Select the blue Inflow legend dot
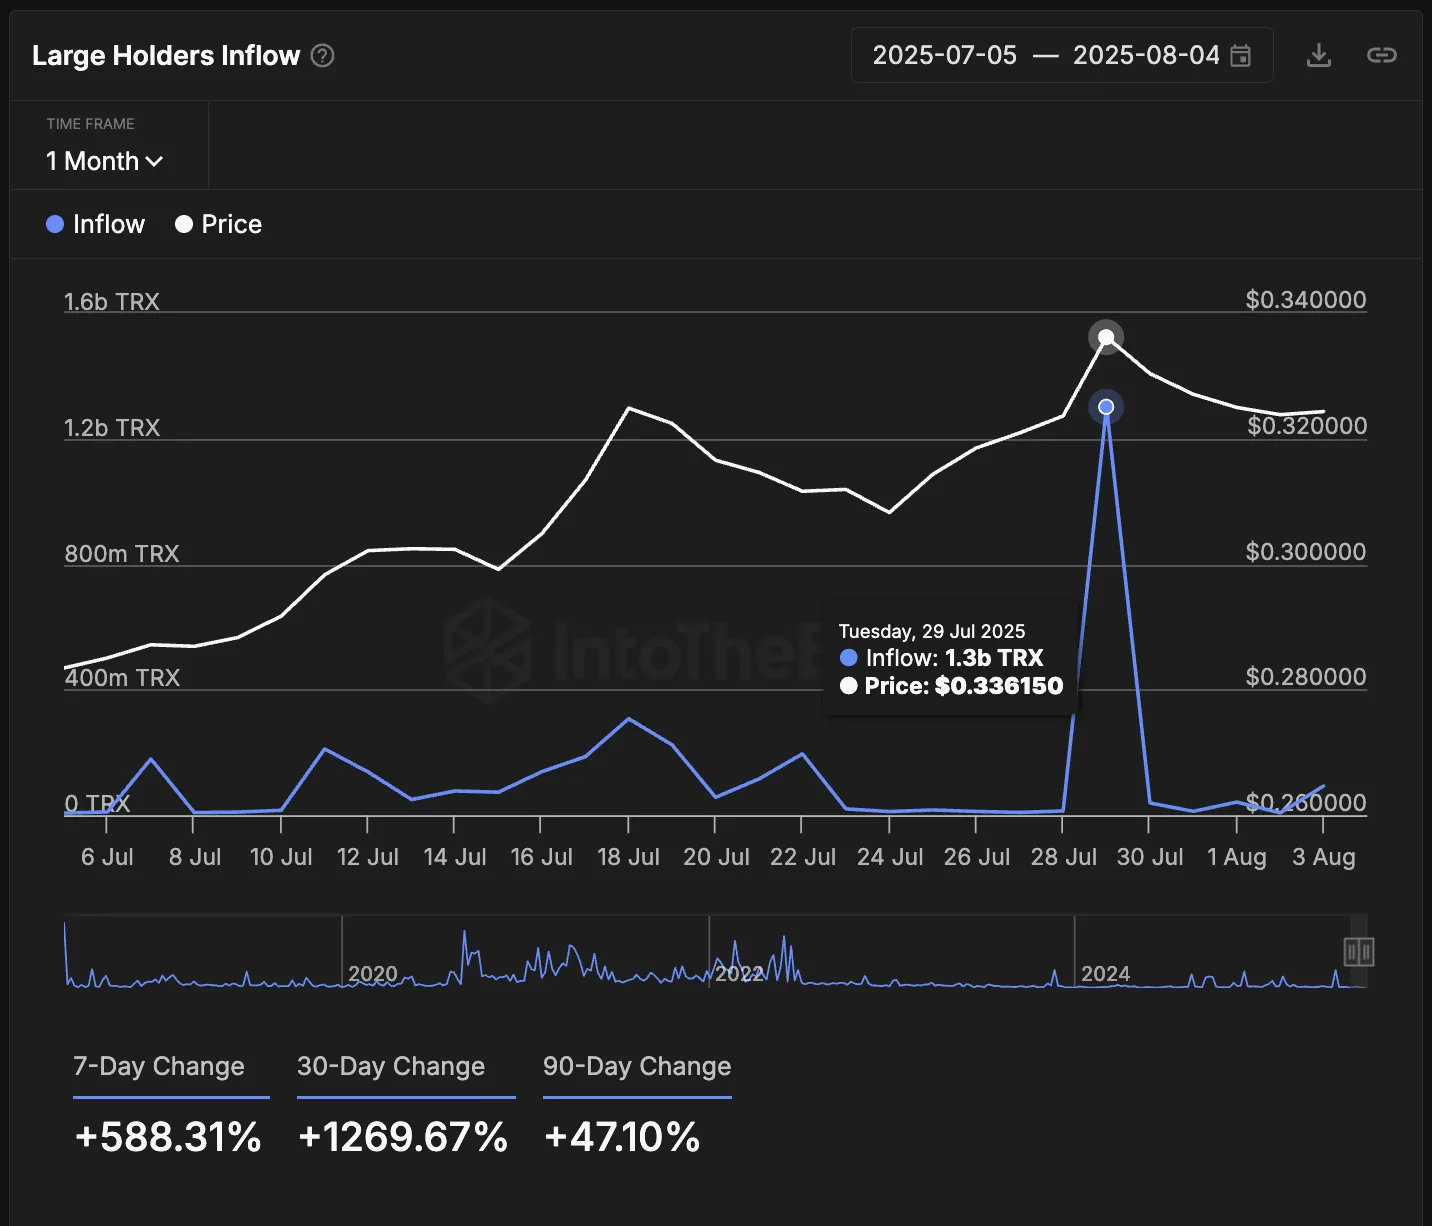This screenshot has width=1432, height=1226. [55, 224]
